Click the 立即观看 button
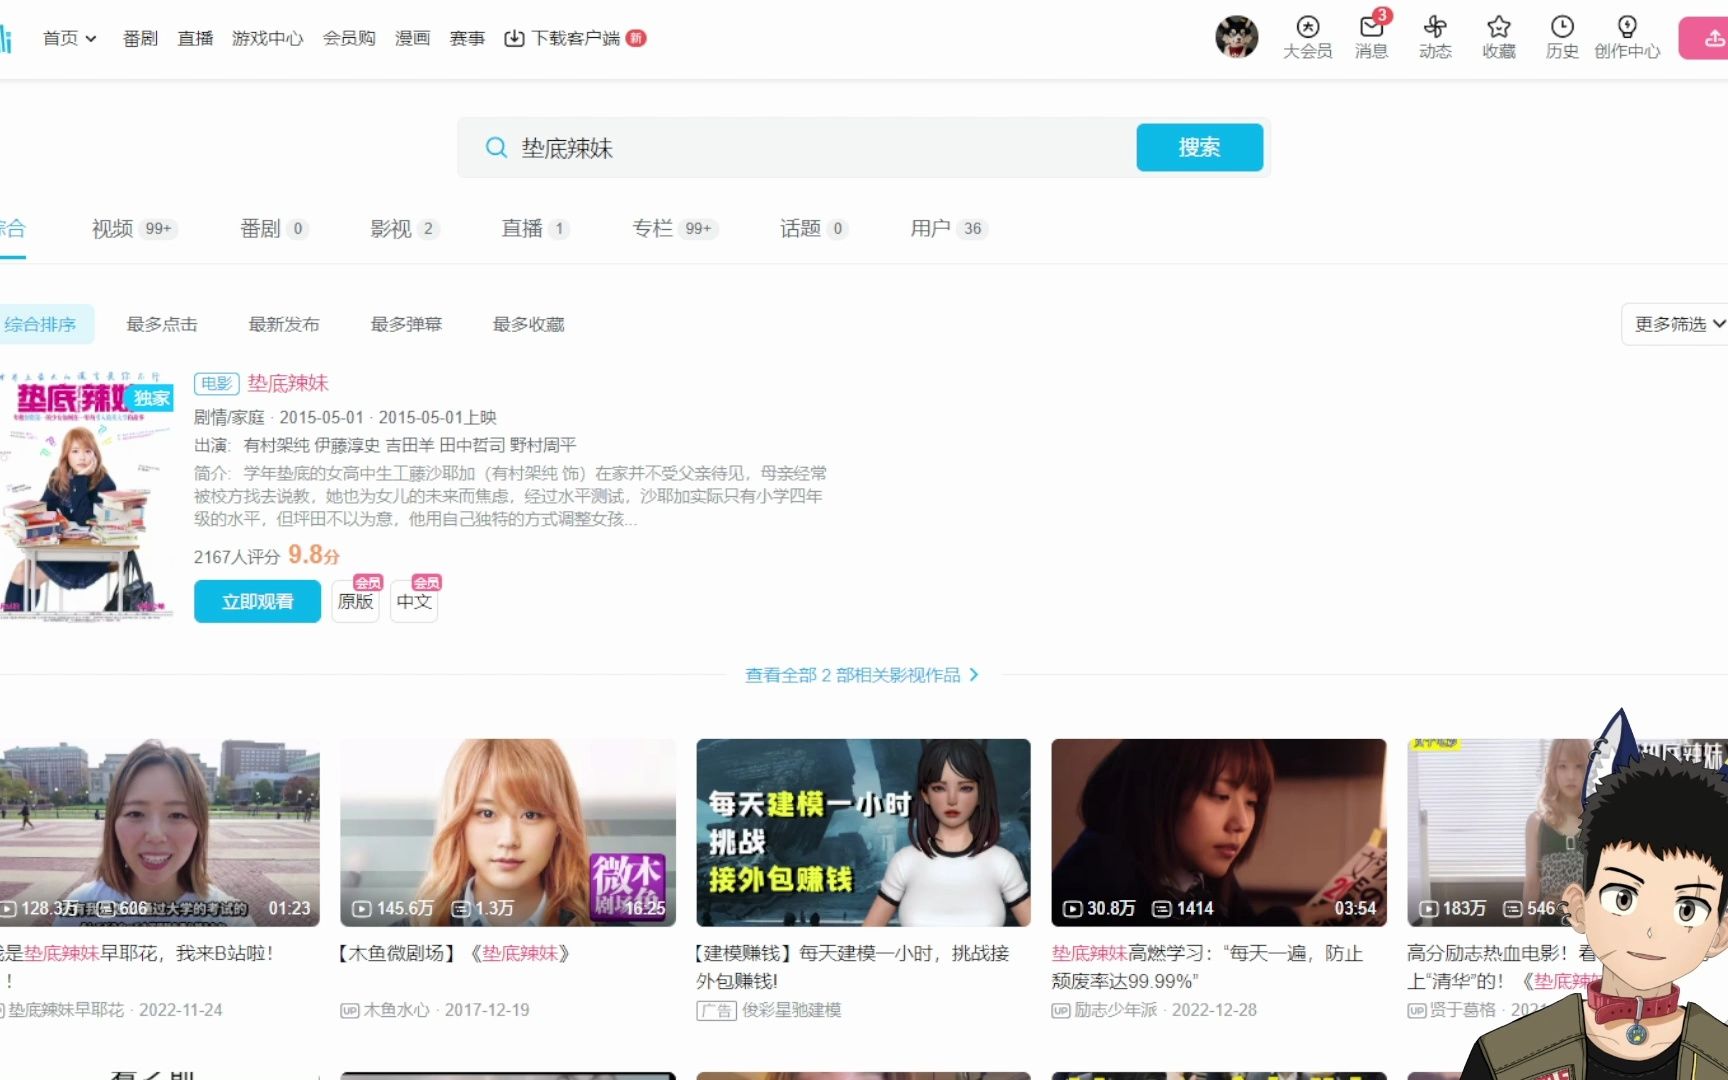 coord(257,601)
